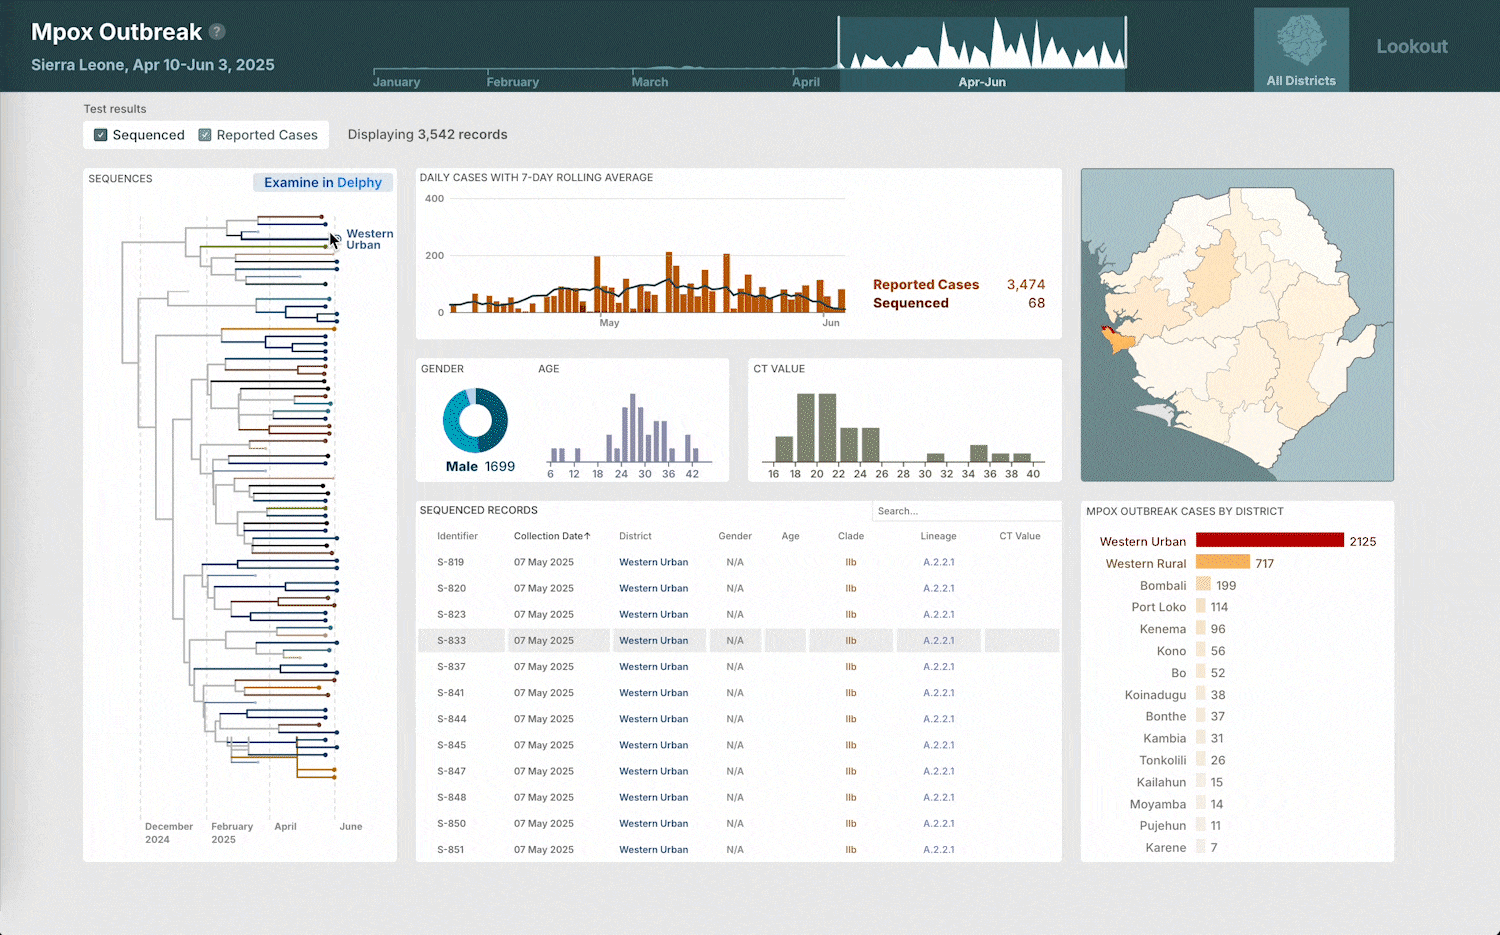The image size is (1500, 935).
Task: Open lineage A.2.2.1 for record S-819
Action: [938, 562]
